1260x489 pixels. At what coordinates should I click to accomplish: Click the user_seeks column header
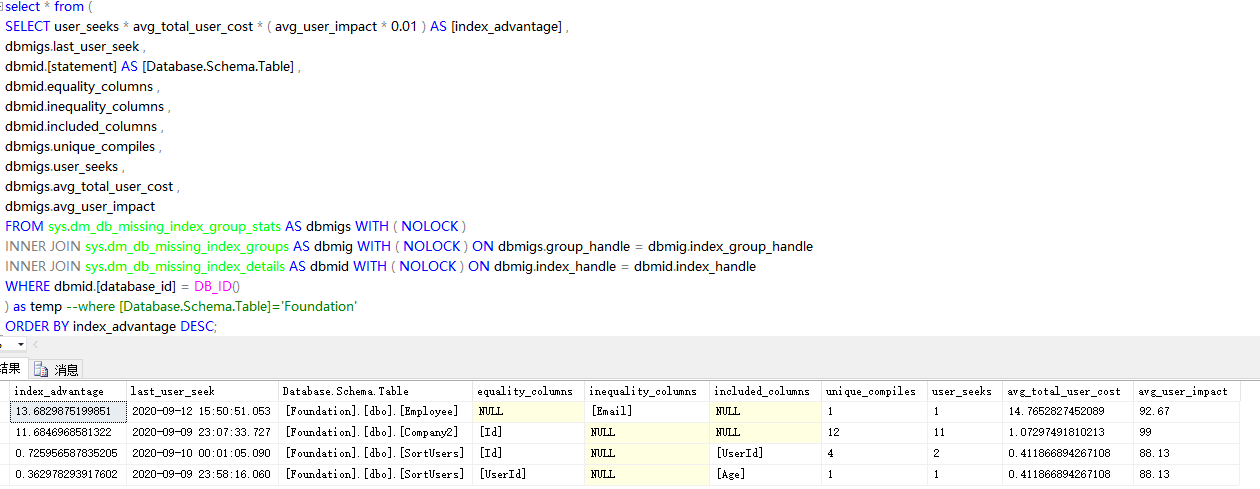[x=964, y=391]
